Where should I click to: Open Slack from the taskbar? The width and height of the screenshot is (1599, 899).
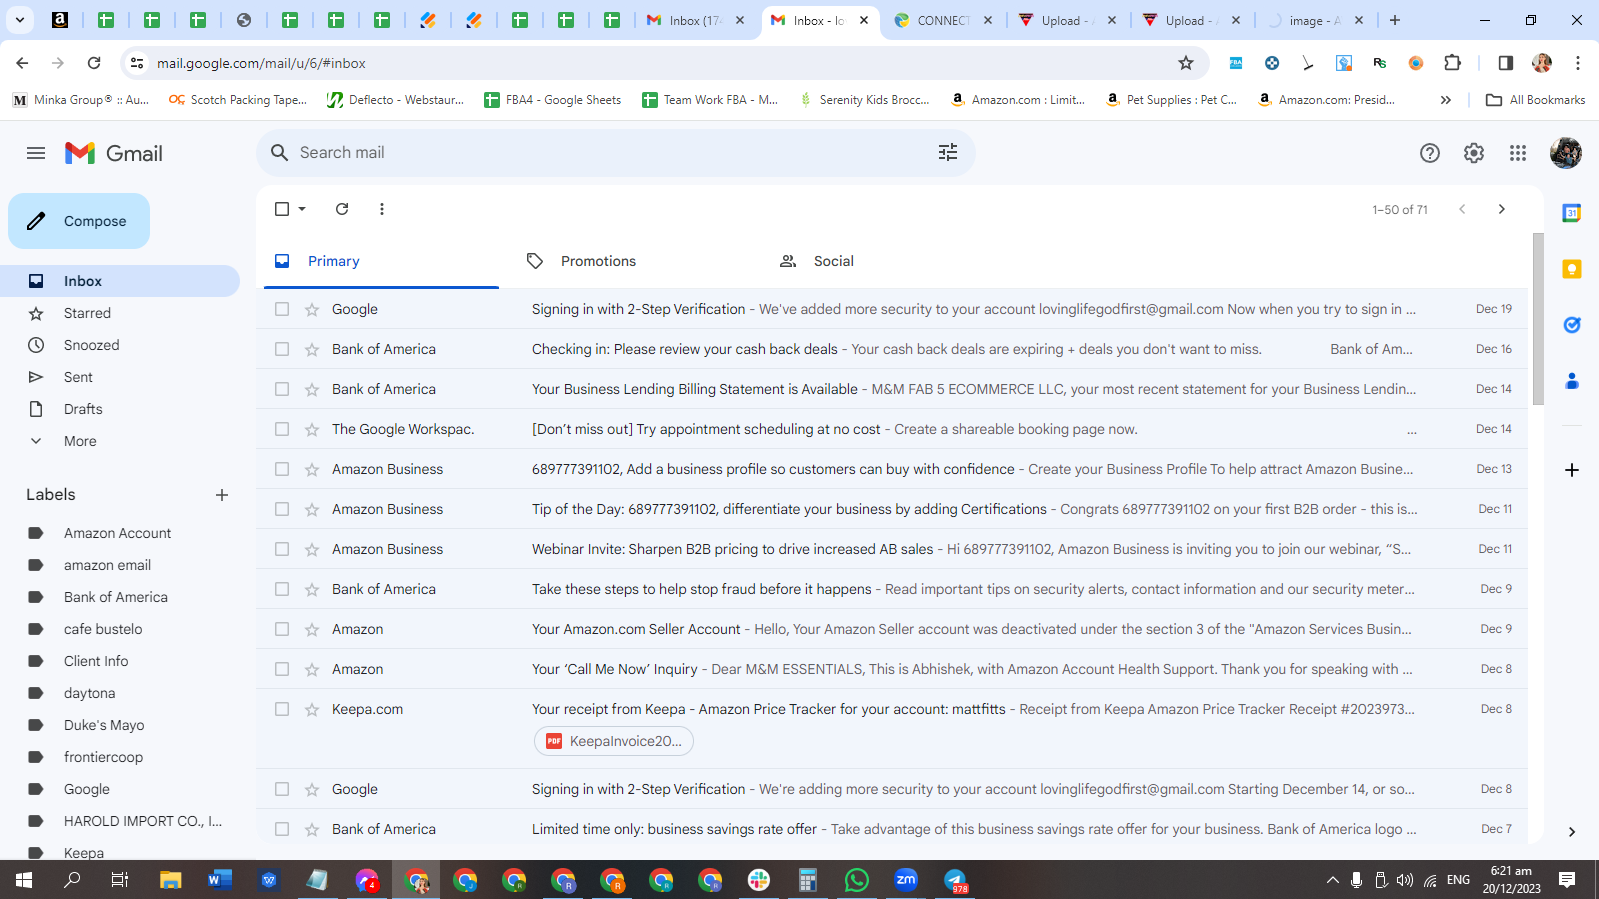pos(759,880)
